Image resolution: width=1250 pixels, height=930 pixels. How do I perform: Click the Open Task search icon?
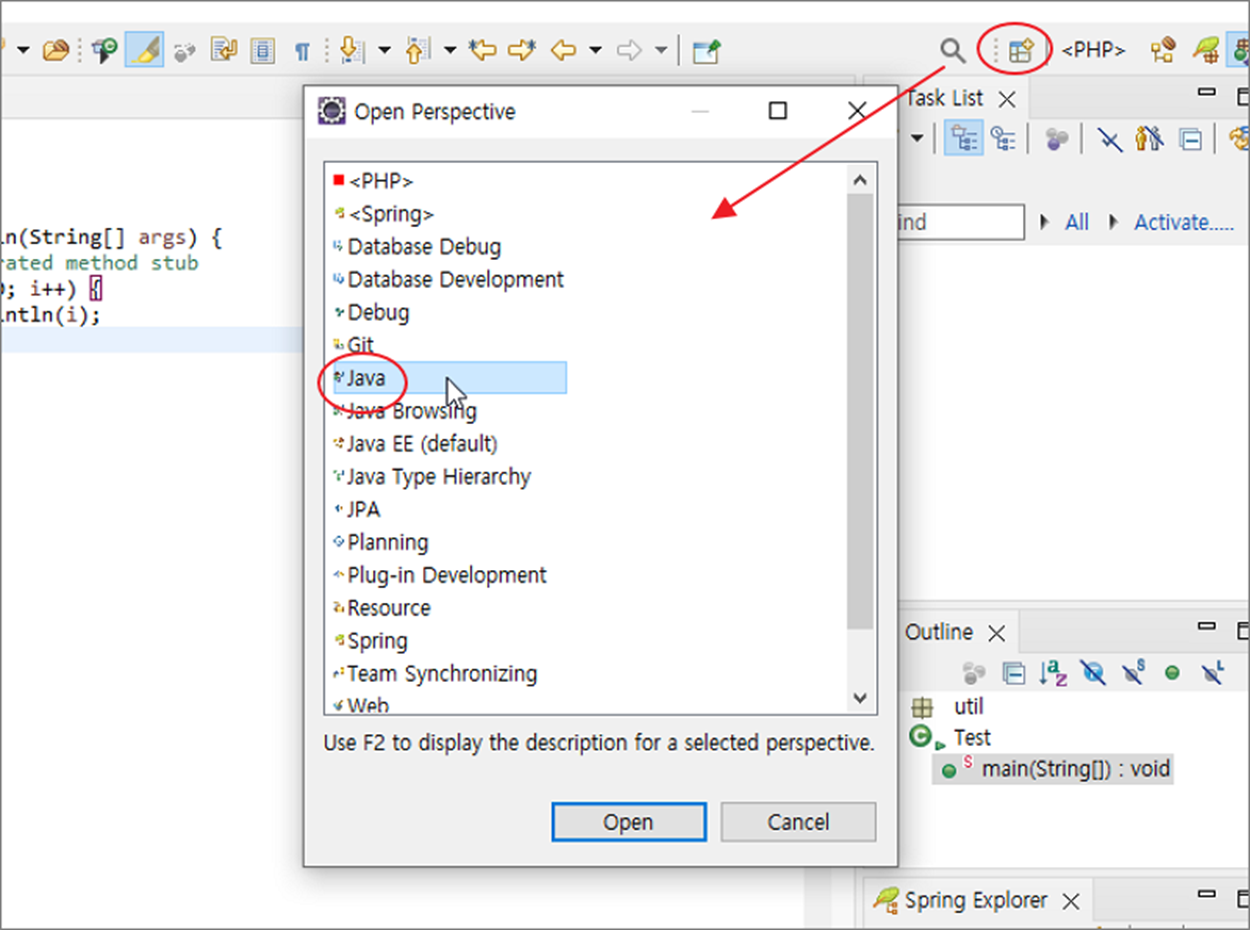(104, 50)
